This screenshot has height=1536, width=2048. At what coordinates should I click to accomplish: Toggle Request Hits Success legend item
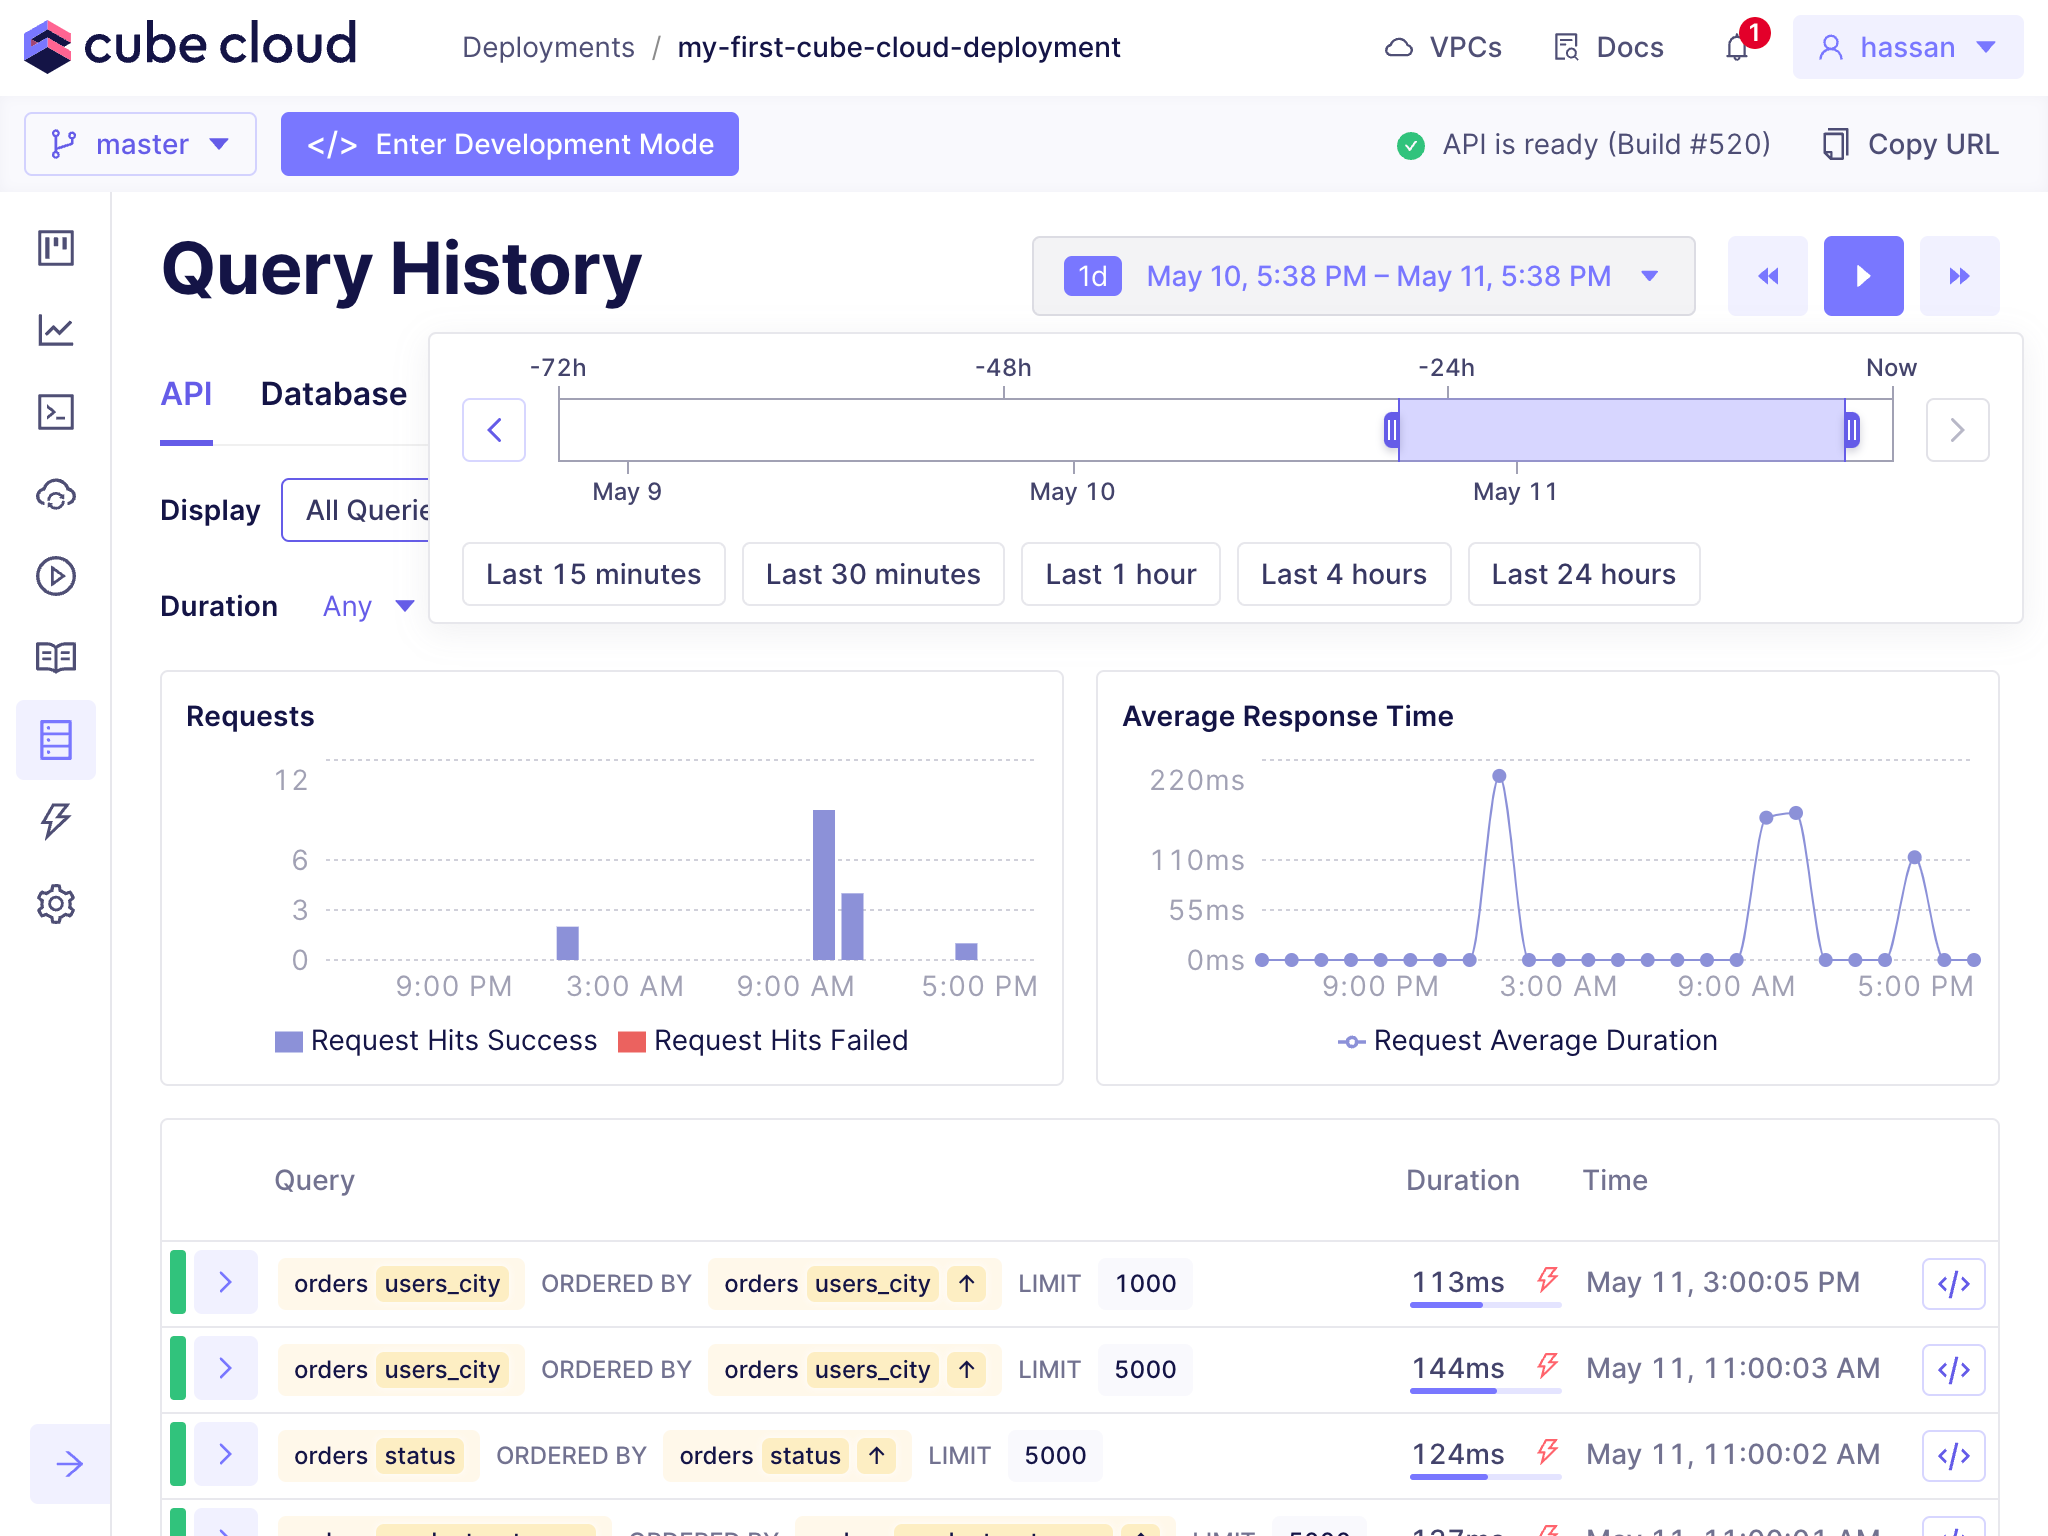pos(436,1041)
